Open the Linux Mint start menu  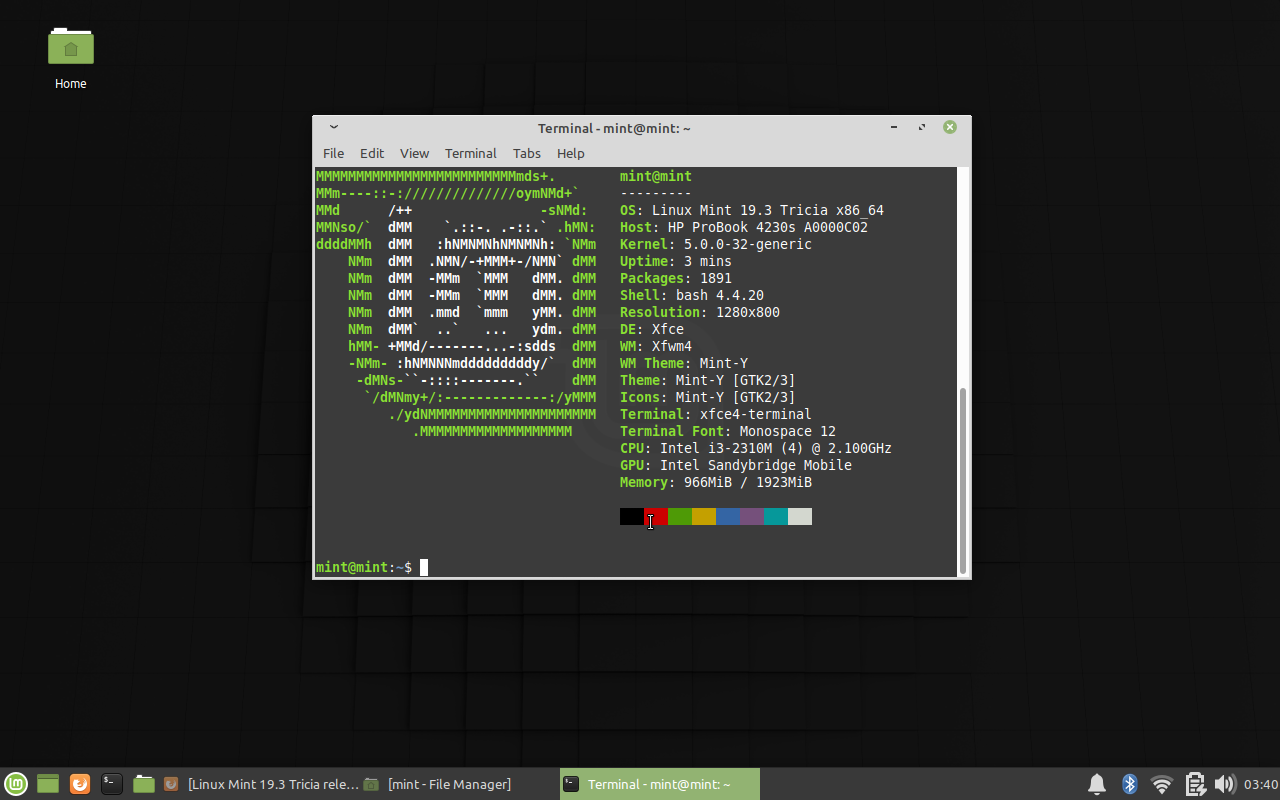pyautogui.click(x=15, y=784)
